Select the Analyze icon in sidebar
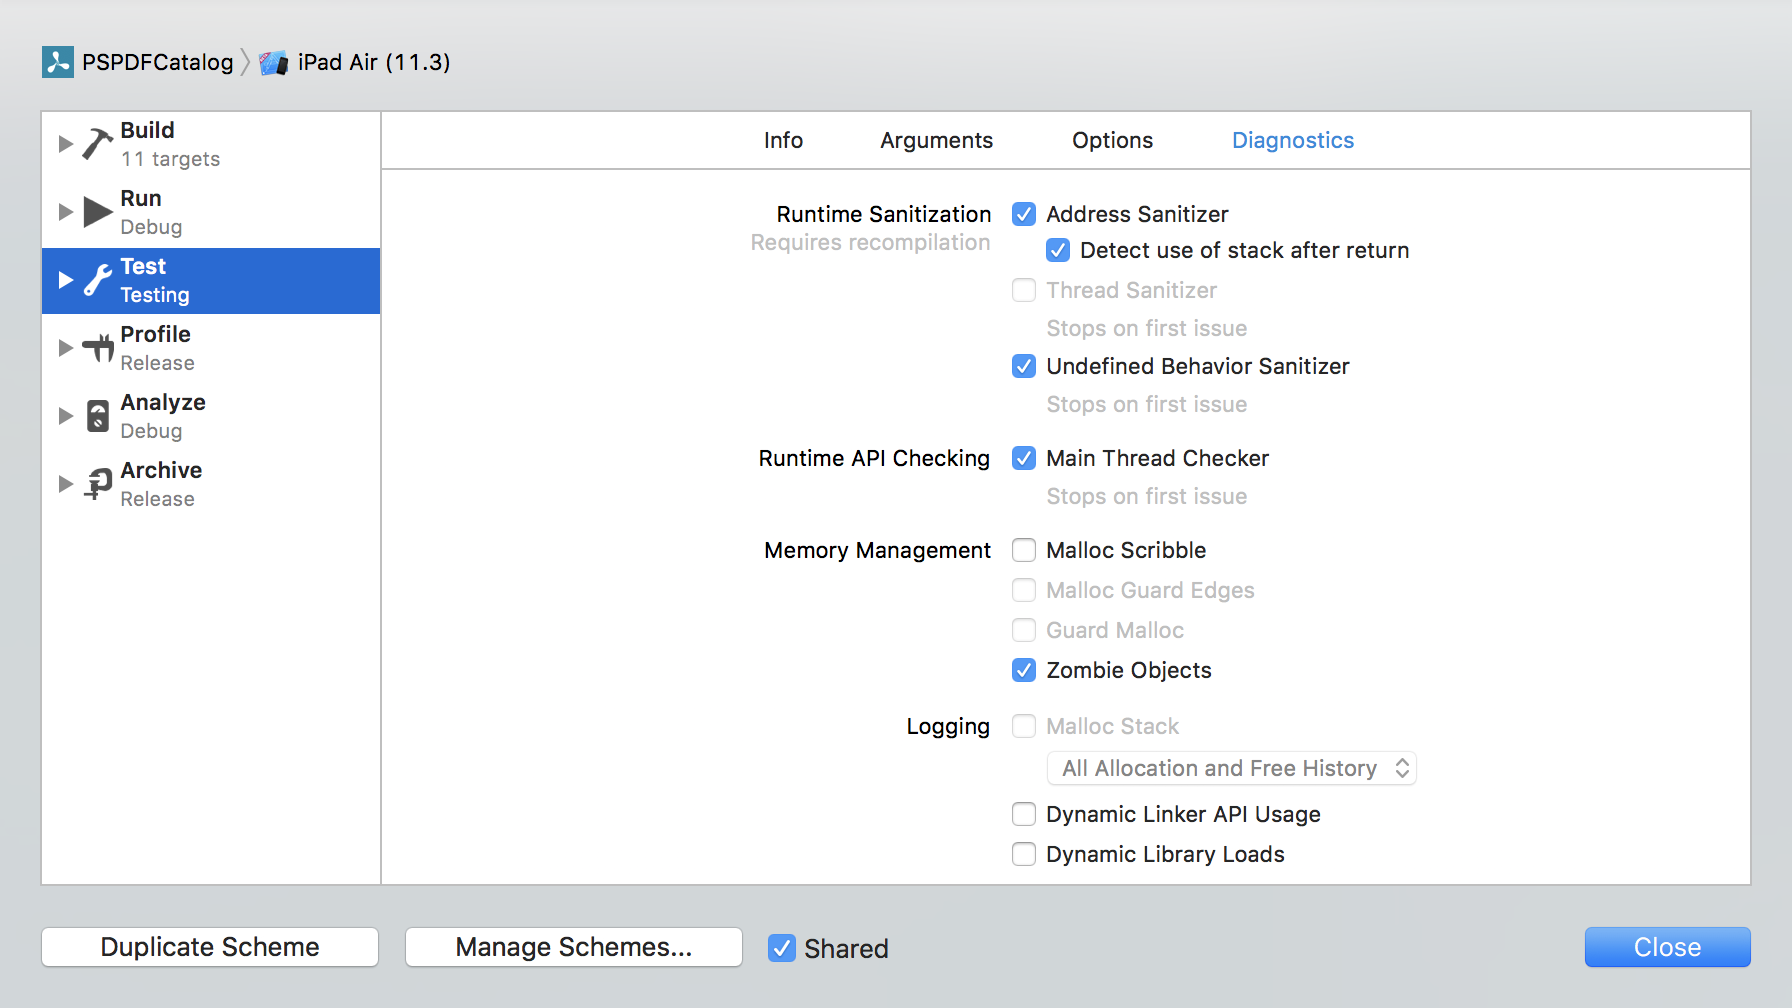Screen dimensions: 1792x1008 (x=97, y=415)
